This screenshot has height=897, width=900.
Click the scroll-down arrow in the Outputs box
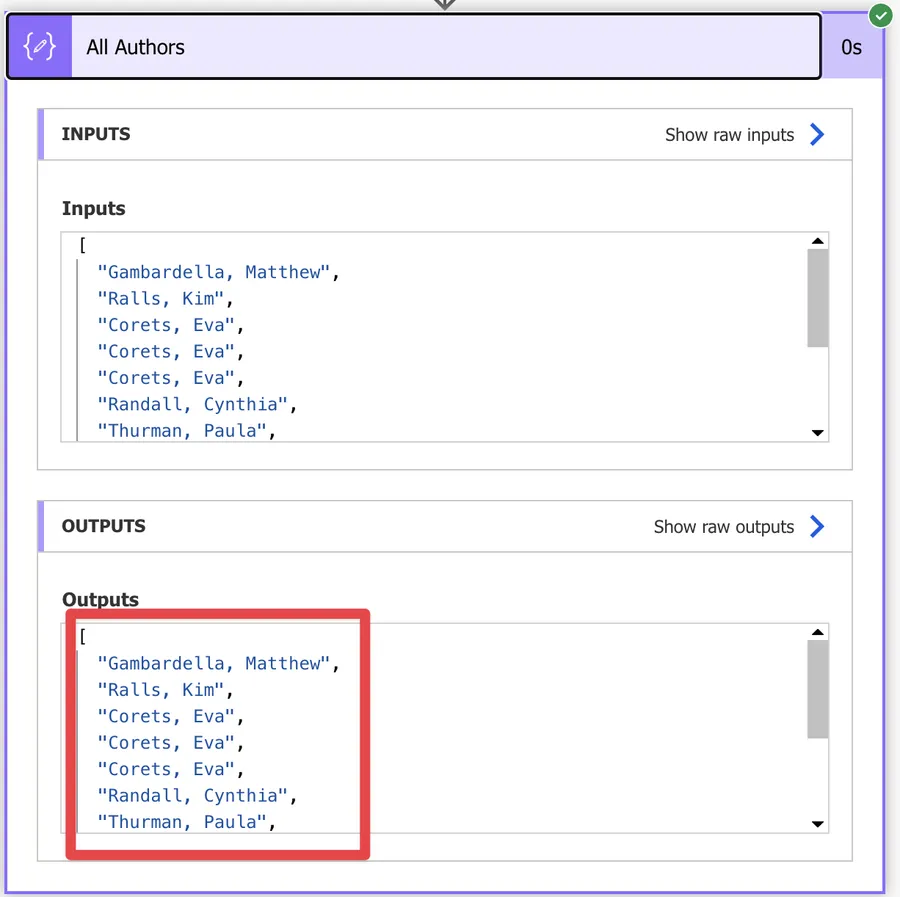818,823
